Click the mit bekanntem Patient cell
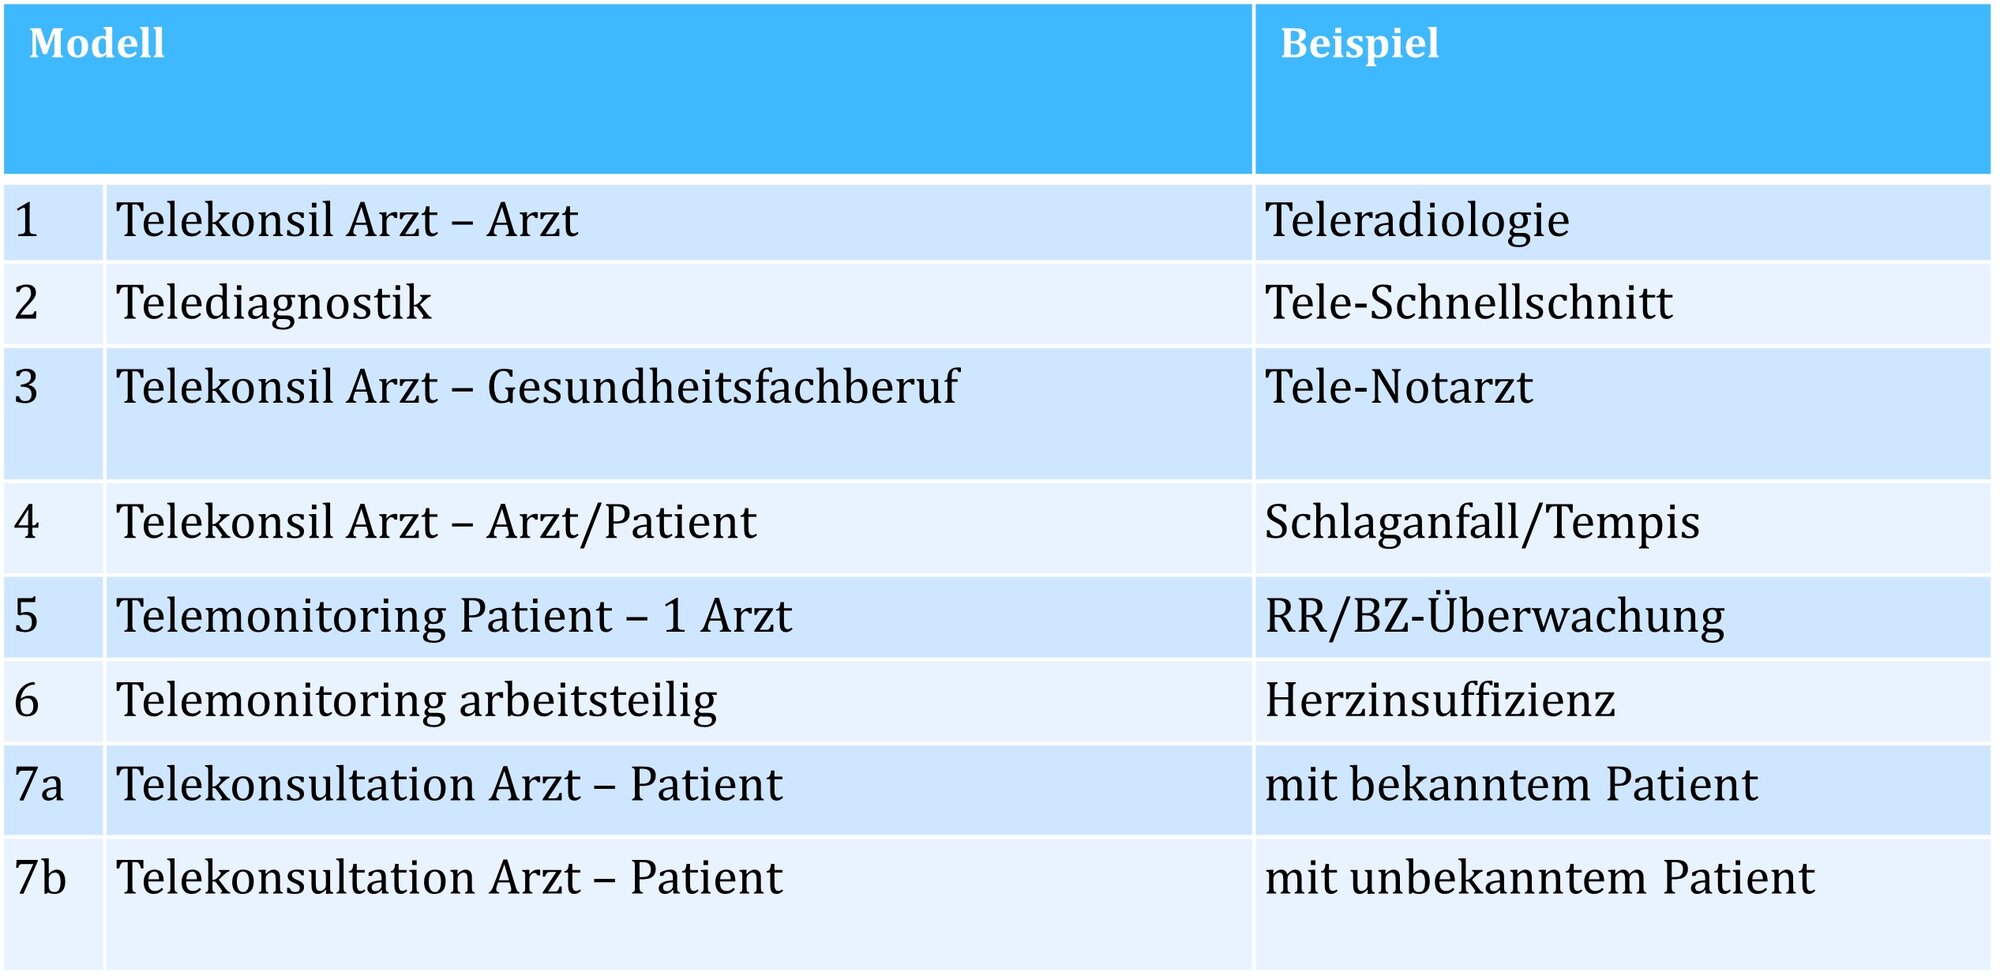Image resolution: width=2000 pixels, height=976 pixels. (1510, 785)
